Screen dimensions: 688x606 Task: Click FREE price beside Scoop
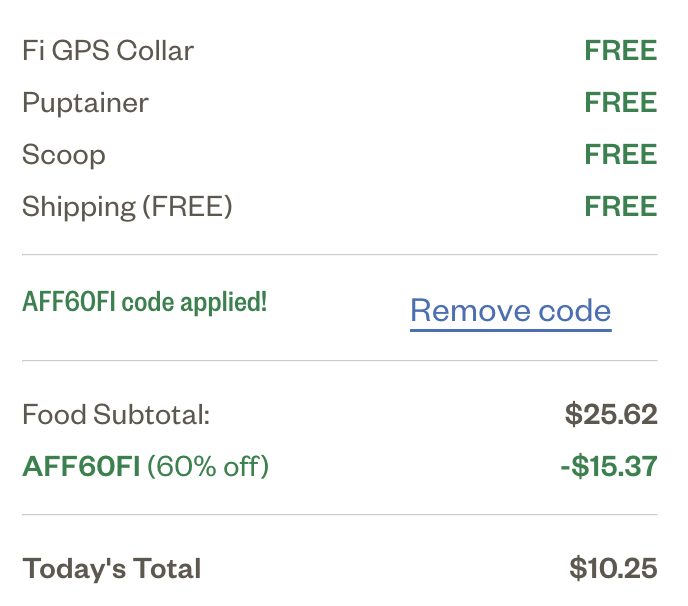click(620, 155)
